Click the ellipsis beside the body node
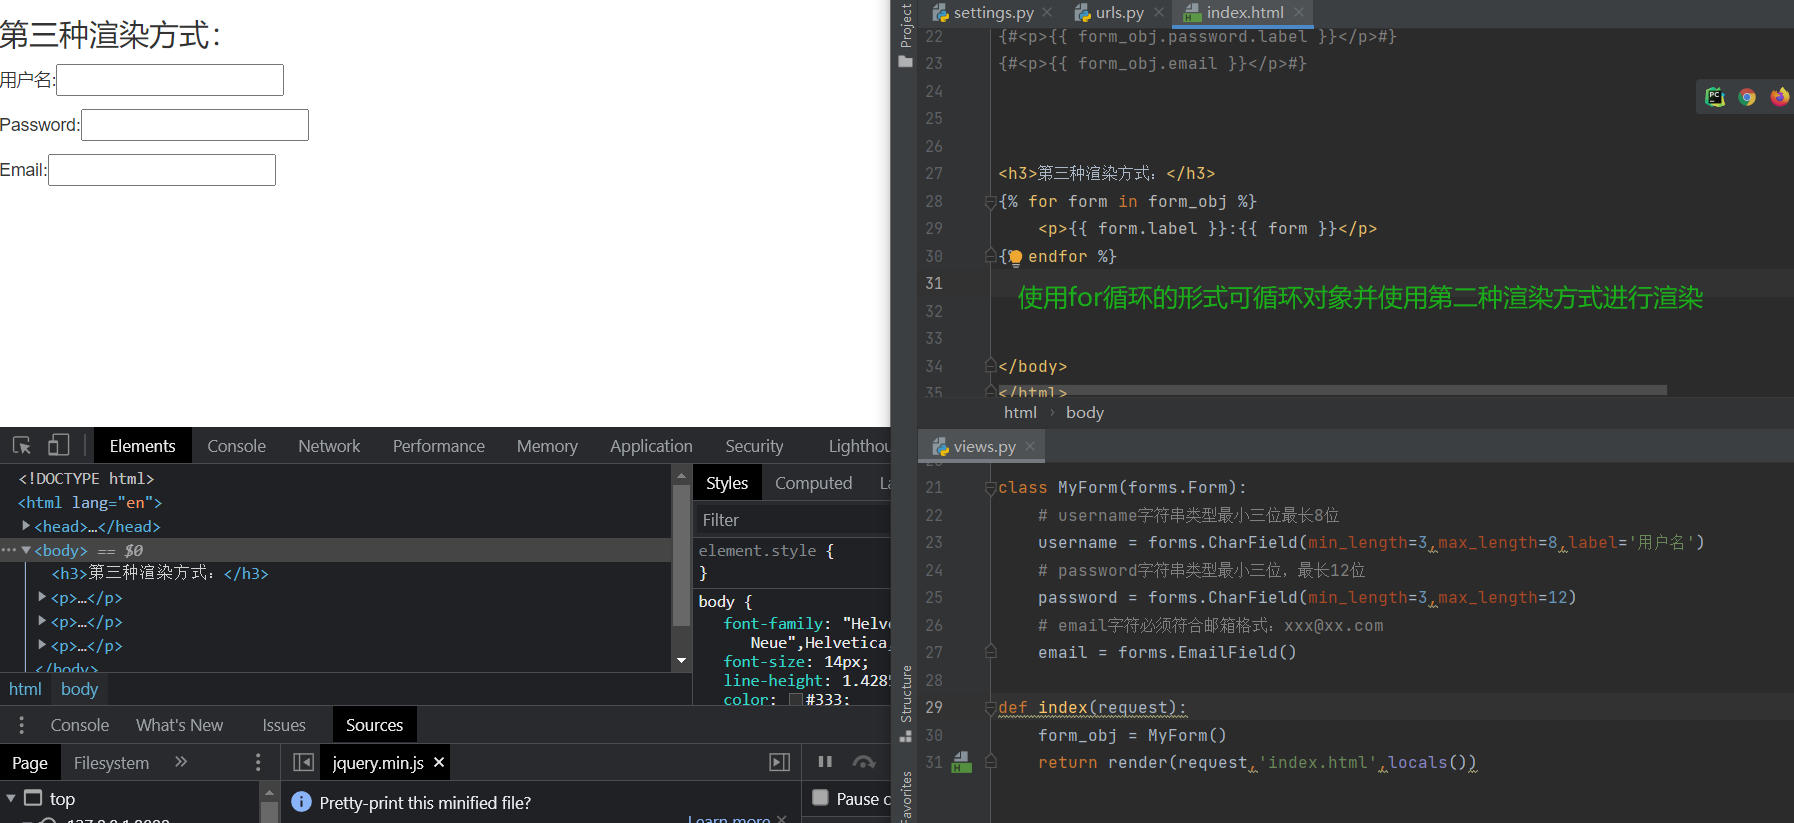1794x823 pixels. 9,550
